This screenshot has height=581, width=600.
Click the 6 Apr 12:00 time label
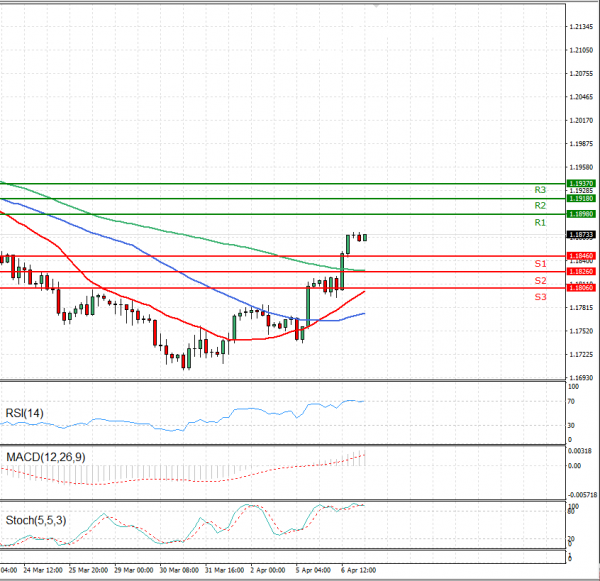[359, 570]
